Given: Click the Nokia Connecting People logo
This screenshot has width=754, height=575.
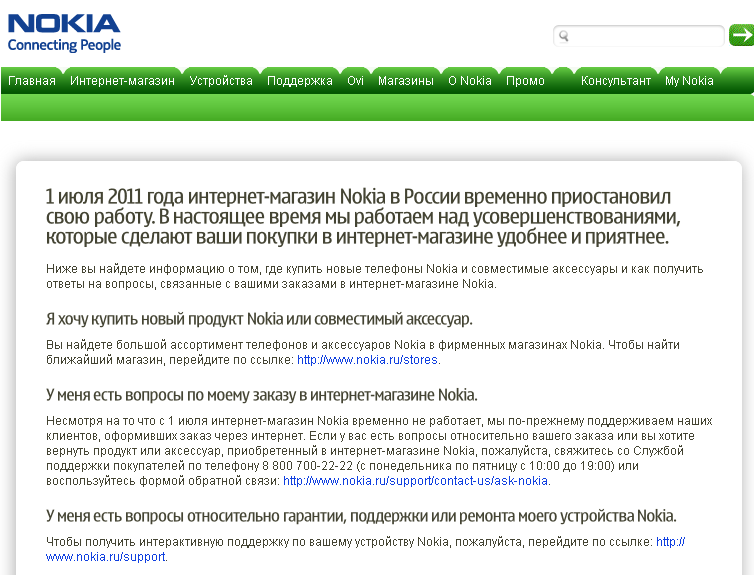Looking at the screenshot, I should [64, 33].
